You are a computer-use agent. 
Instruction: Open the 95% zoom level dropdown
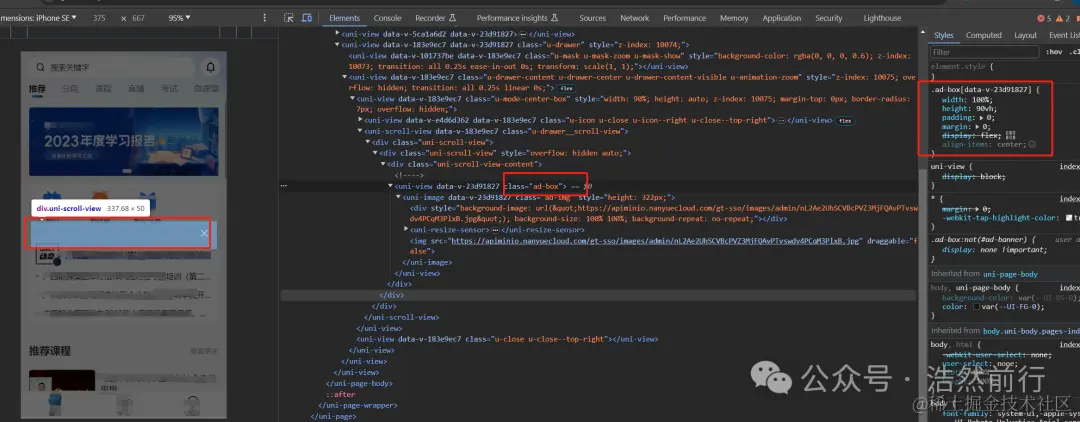[x=179, y=18]
